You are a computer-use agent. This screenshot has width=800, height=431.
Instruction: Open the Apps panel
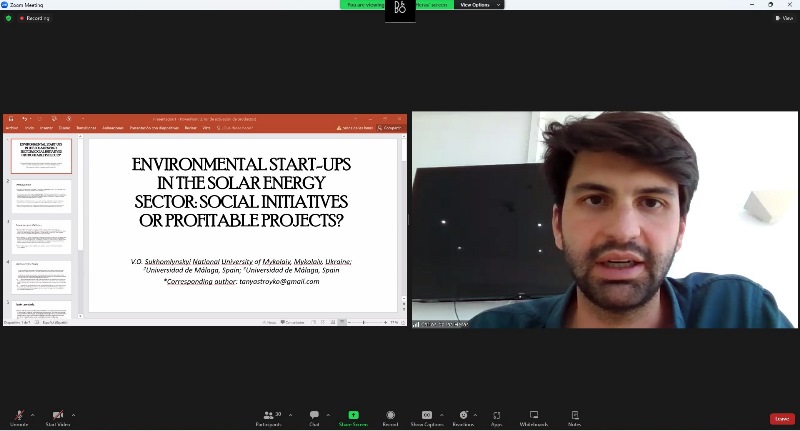497,416
